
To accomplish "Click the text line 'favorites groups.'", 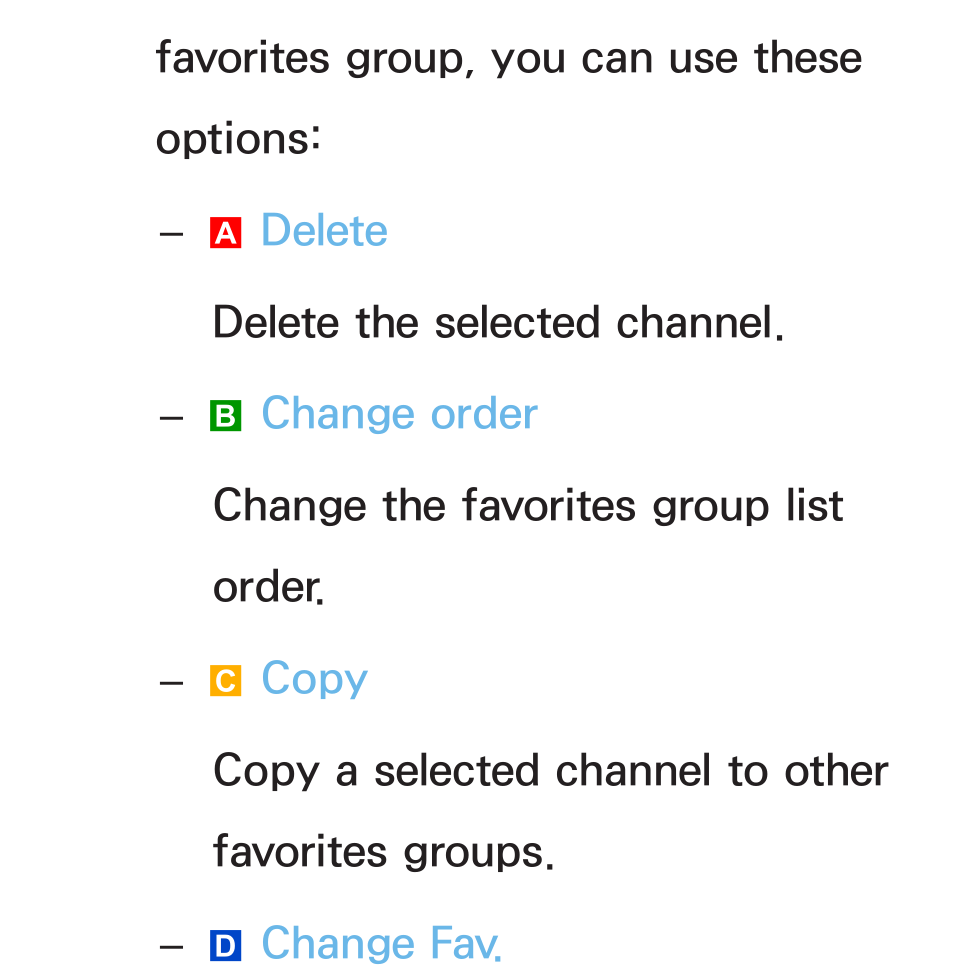I will 383,852.
